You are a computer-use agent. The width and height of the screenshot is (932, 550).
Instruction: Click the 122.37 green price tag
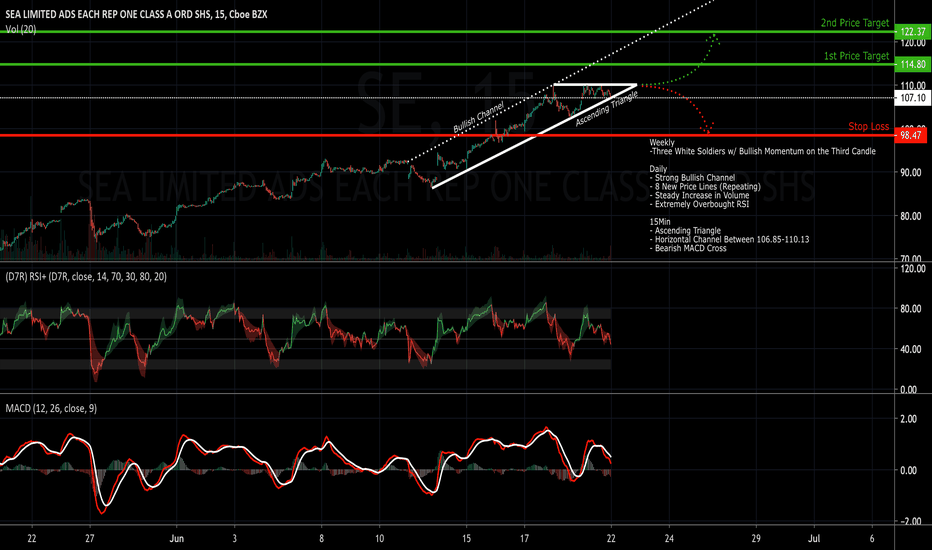click(912, 32)
